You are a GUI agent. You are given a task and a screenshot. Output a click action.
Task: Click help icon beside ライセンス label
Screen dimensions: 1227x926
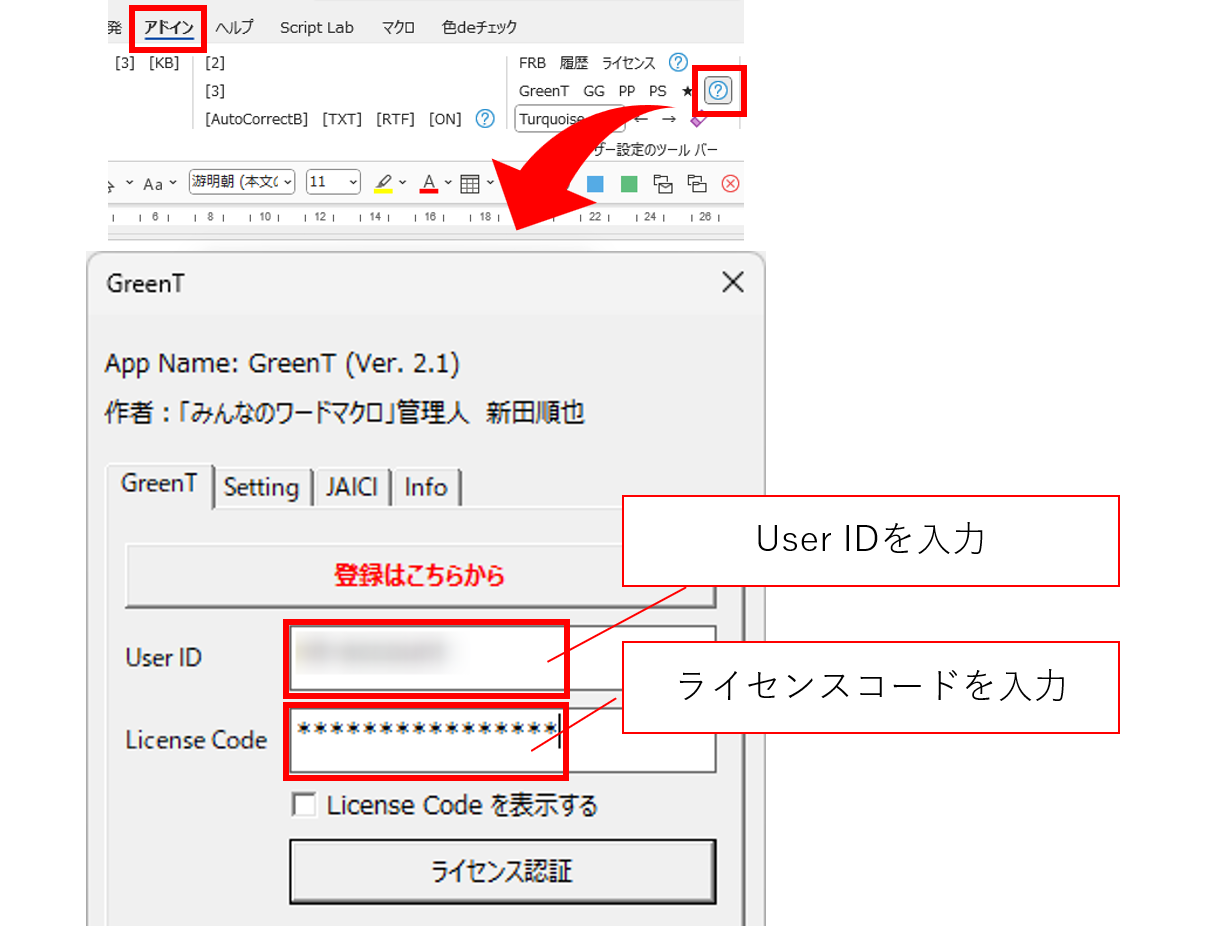coord(678,63)
